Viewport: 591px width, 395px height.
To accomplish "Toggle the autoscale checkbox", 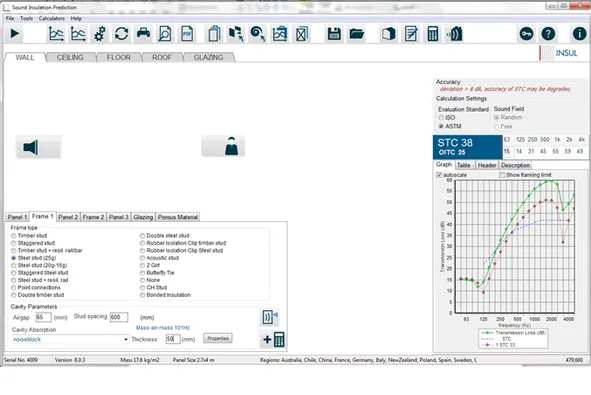I will (x=439, y=175).
